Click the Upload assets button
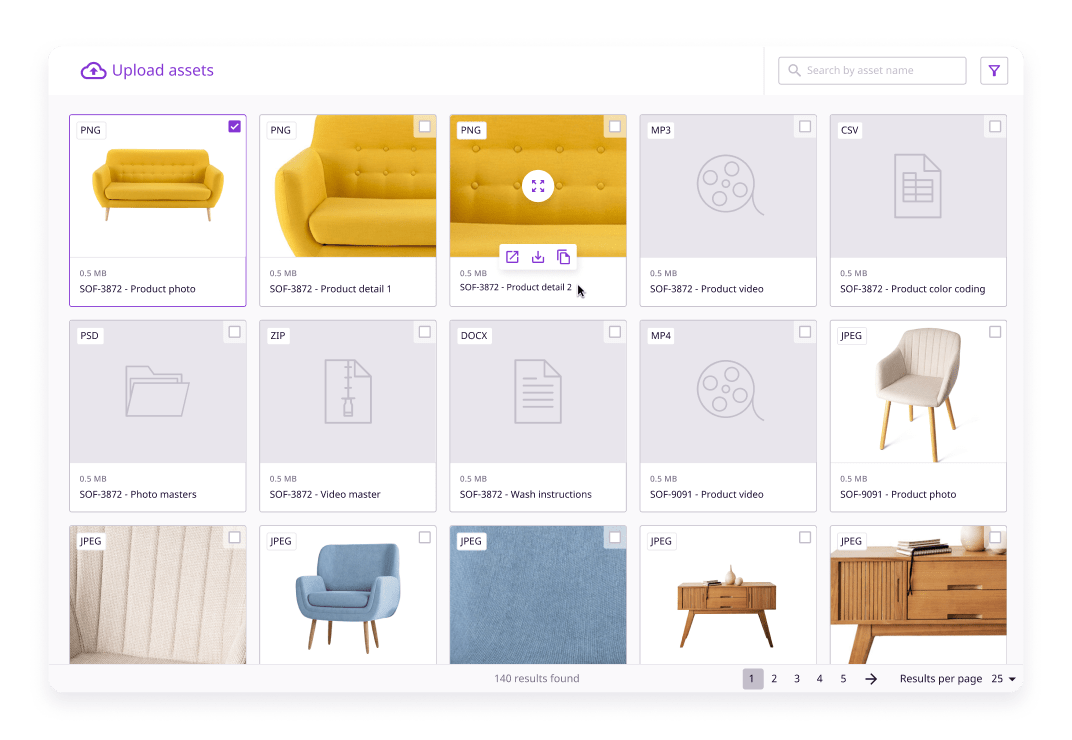Viewport: 1072px width, 740px height. click(147, 70)
